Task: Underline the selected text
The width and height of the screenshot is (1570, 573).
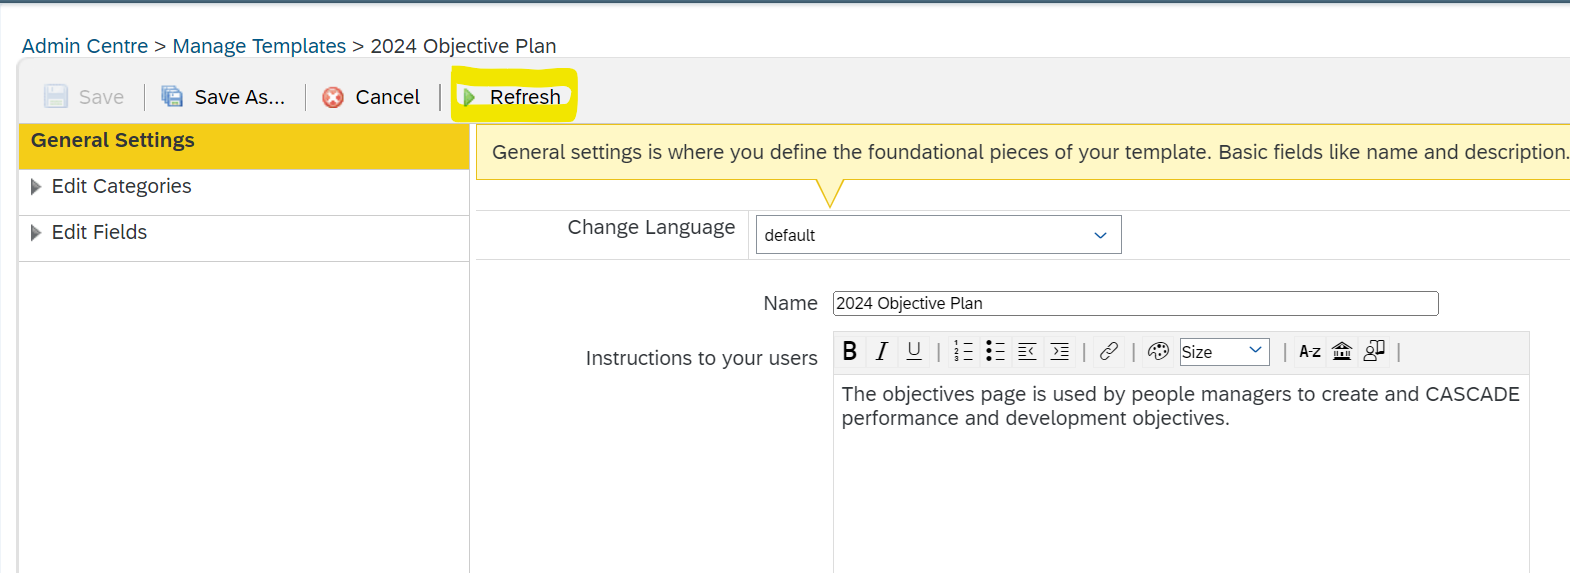Action: pos(914,351)
